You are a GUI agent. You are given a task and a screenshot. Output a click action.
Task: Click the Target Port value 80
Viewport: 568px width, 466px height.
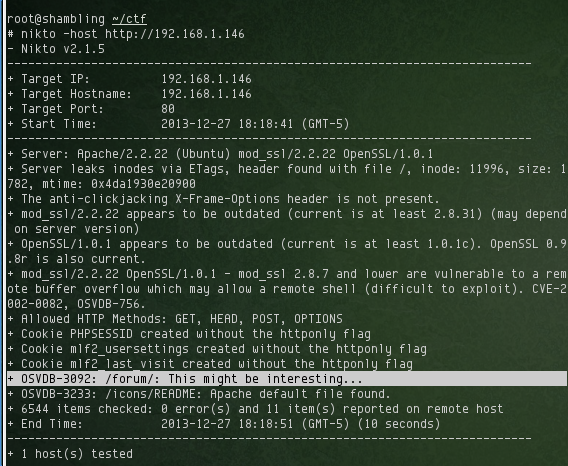[x=168, y=109]
